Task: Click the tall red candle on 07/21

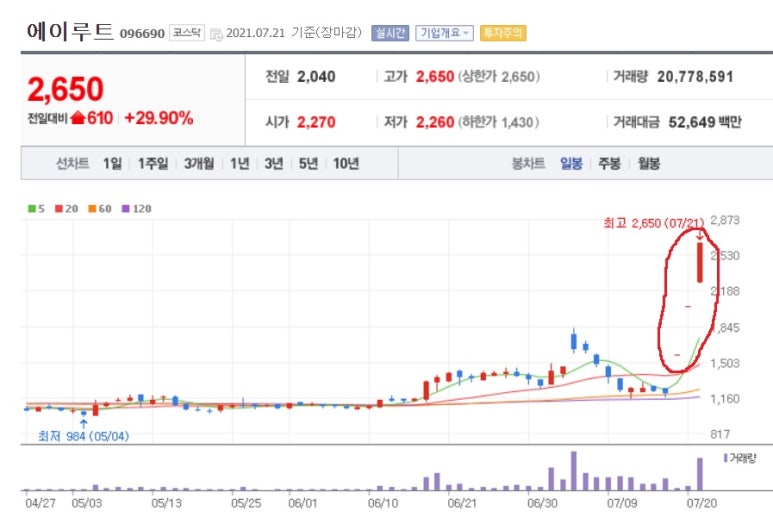Action: coord(700,262)
